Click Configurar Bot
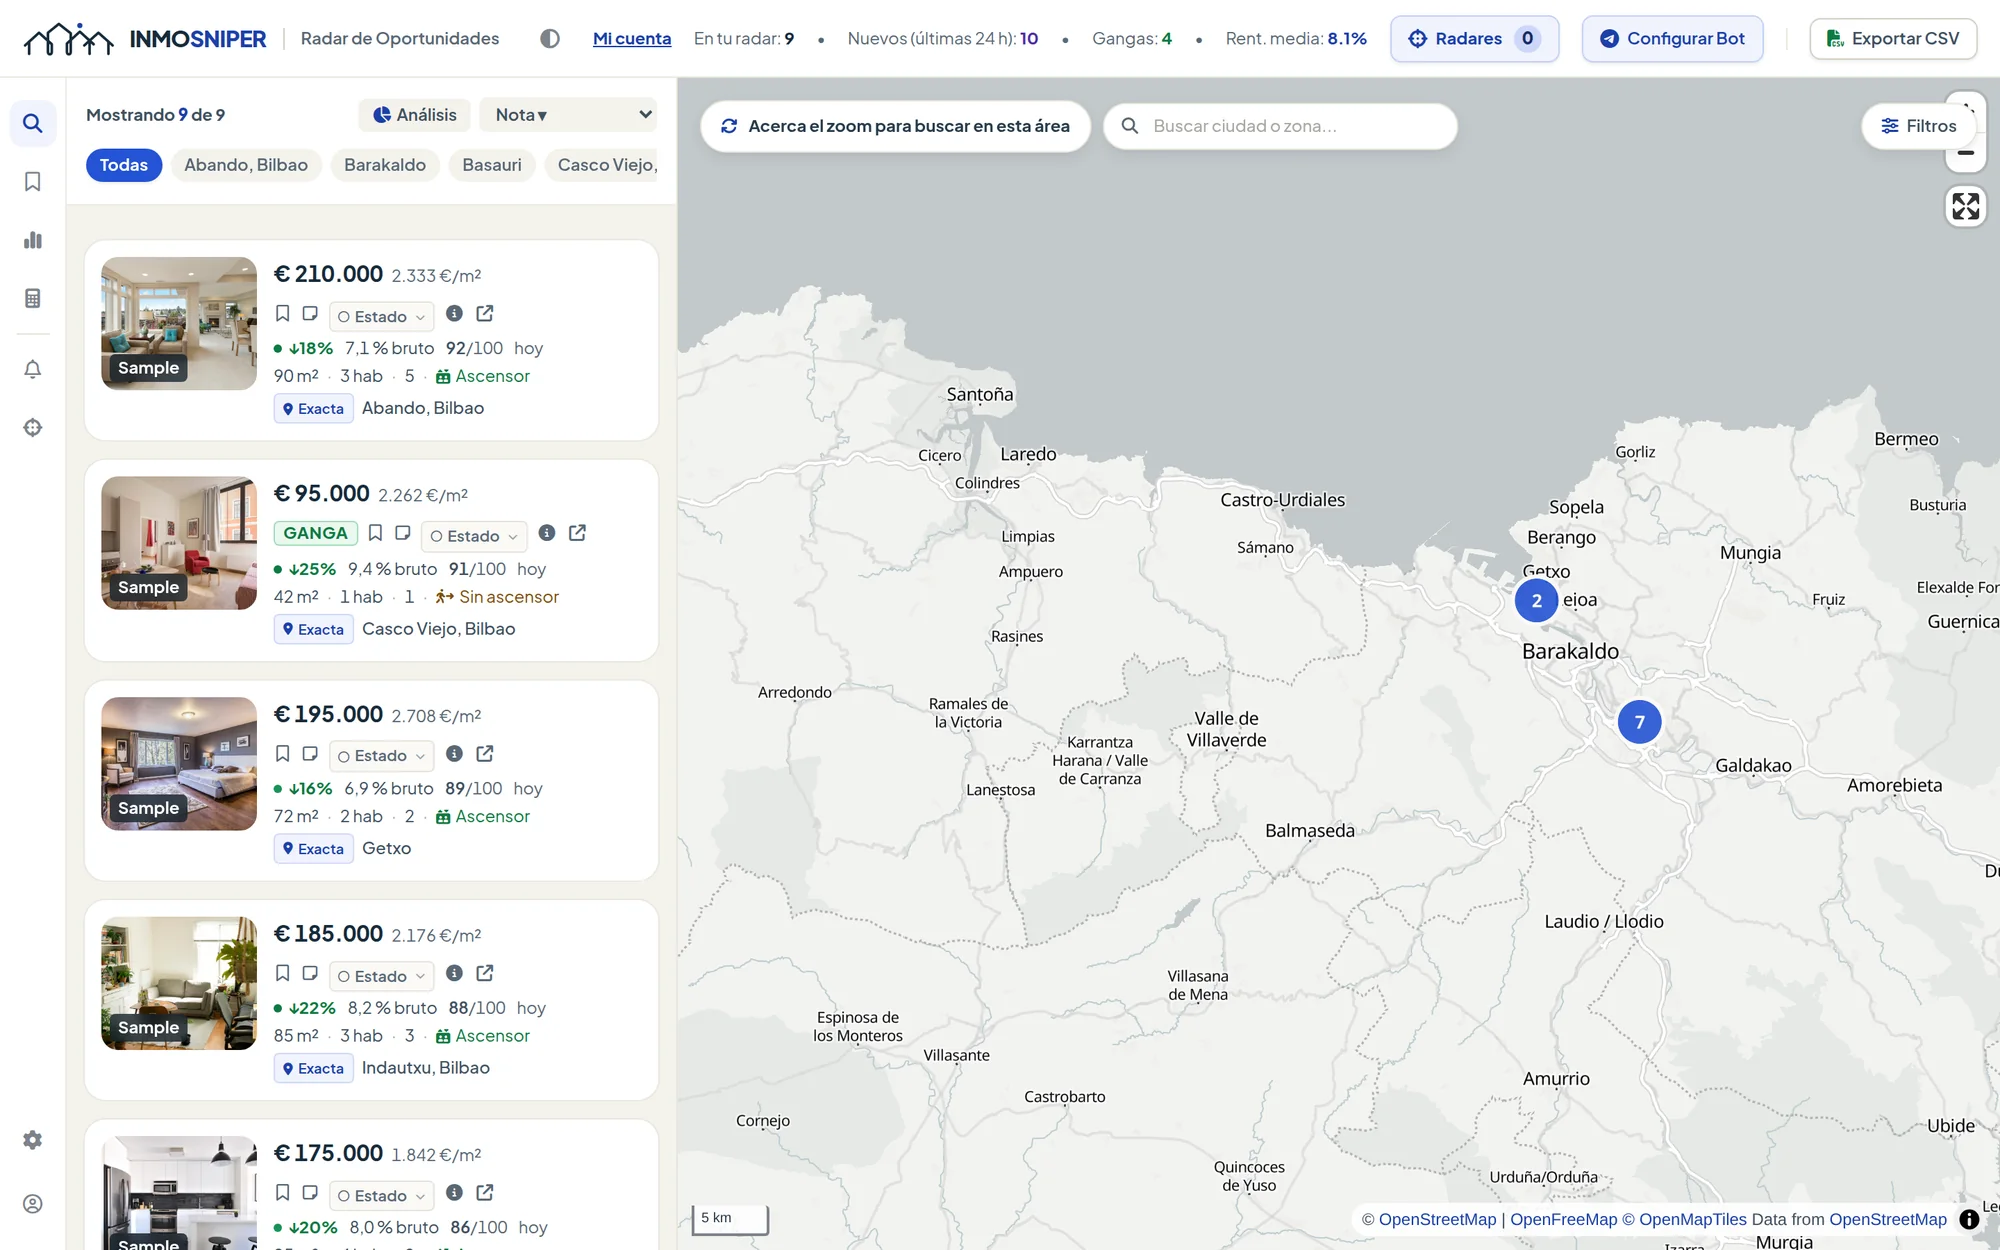Image resolution: width=2000 pixels, height=1250 pixels. coord(1672,38)
